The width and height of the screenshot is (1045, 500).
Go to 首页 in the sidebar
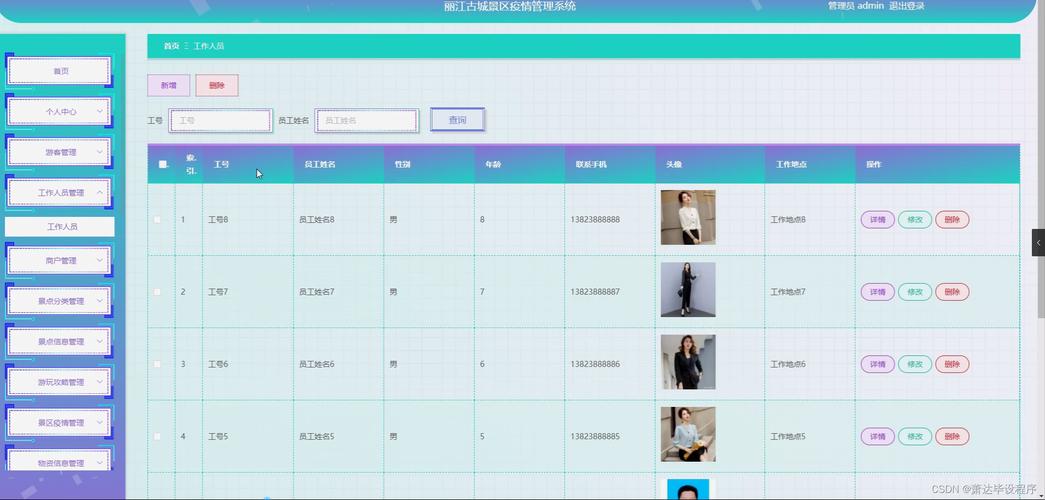[60, 71]
